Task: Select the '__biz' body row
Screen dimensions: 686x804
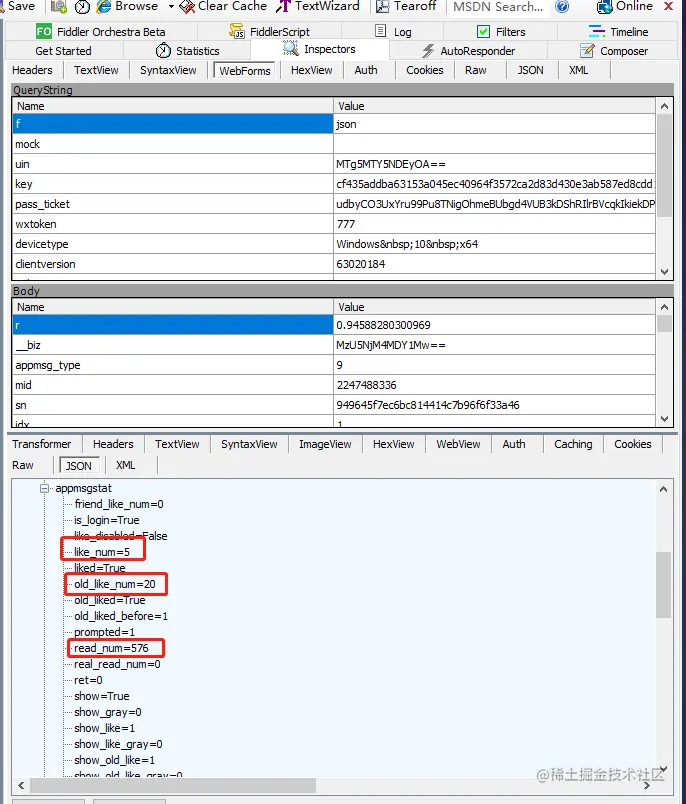Action: (334, 345)
